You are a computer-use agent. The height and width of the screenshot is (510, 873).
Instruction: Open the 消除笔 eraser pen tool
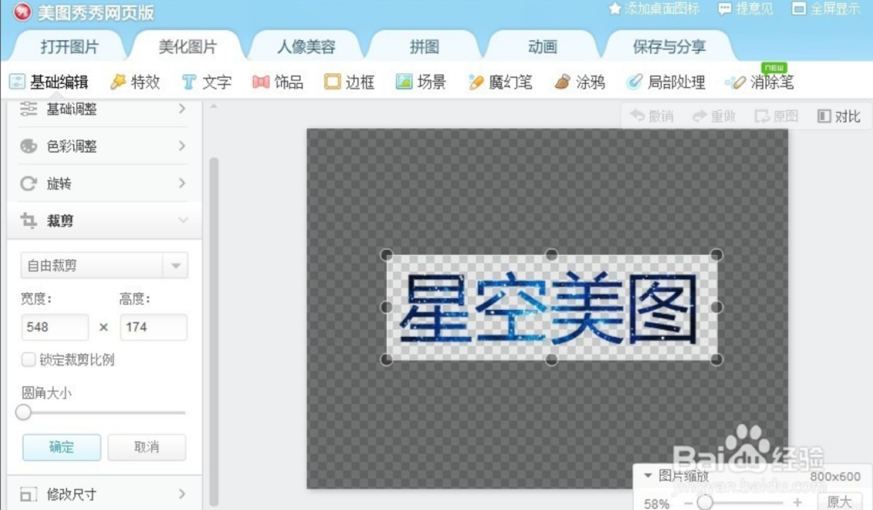click(760, 82)
